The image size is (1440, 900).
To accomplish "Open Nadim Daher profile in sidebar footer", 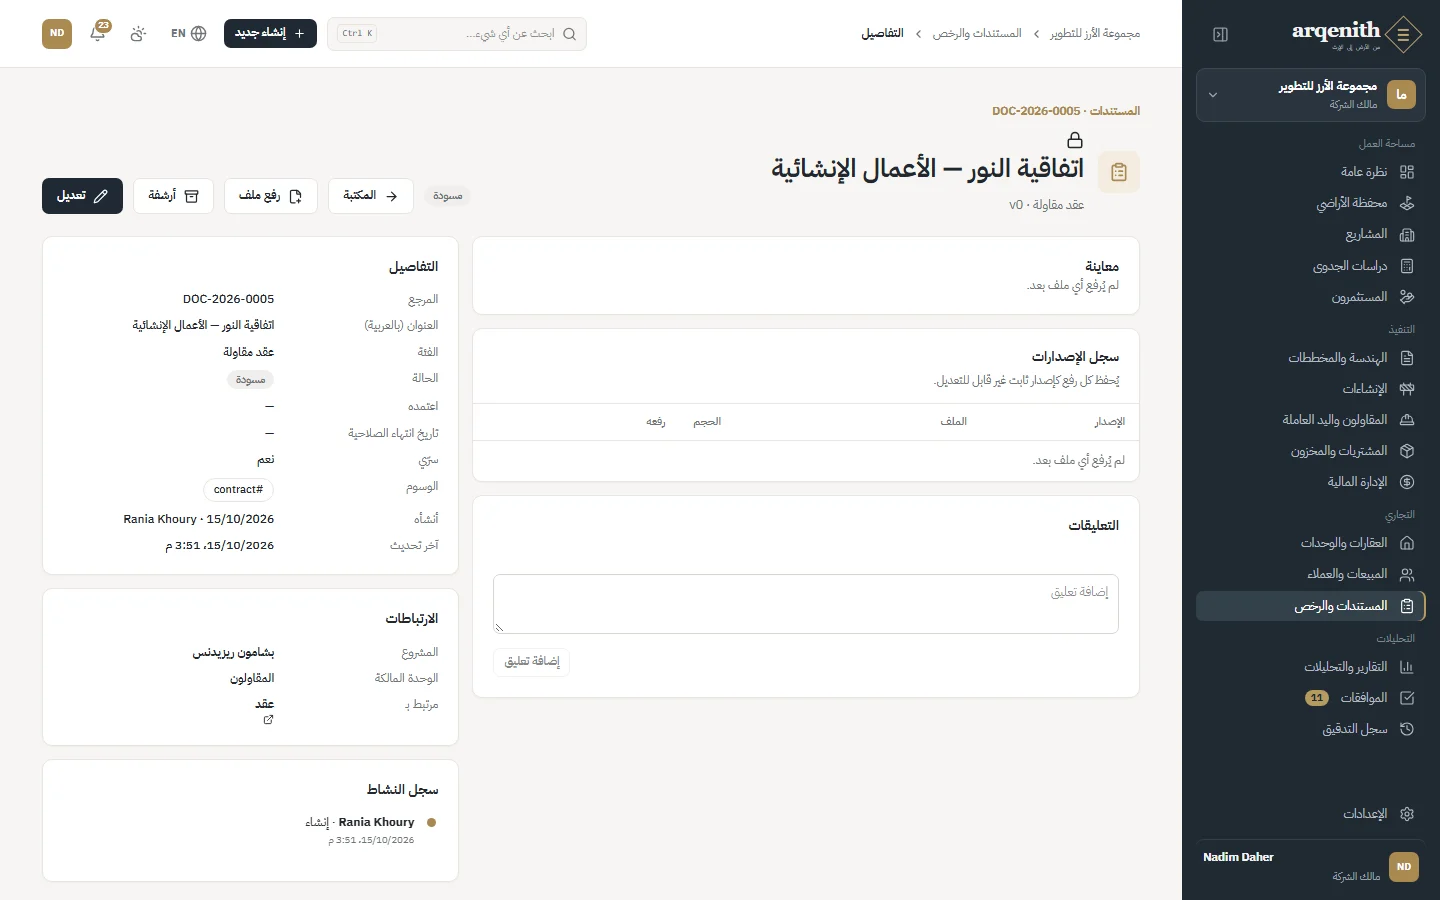I will [1311, 866].
